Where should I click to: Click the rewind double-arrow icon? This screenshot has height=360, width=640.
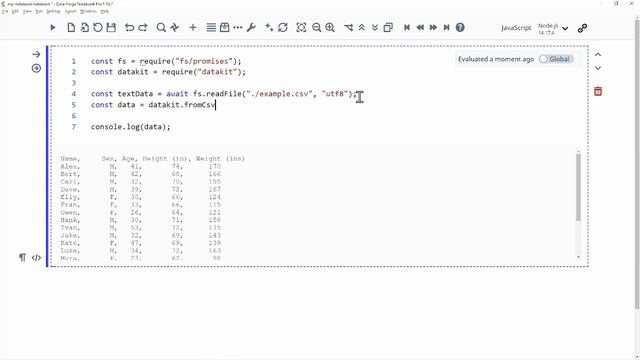[x=420, y=27]
